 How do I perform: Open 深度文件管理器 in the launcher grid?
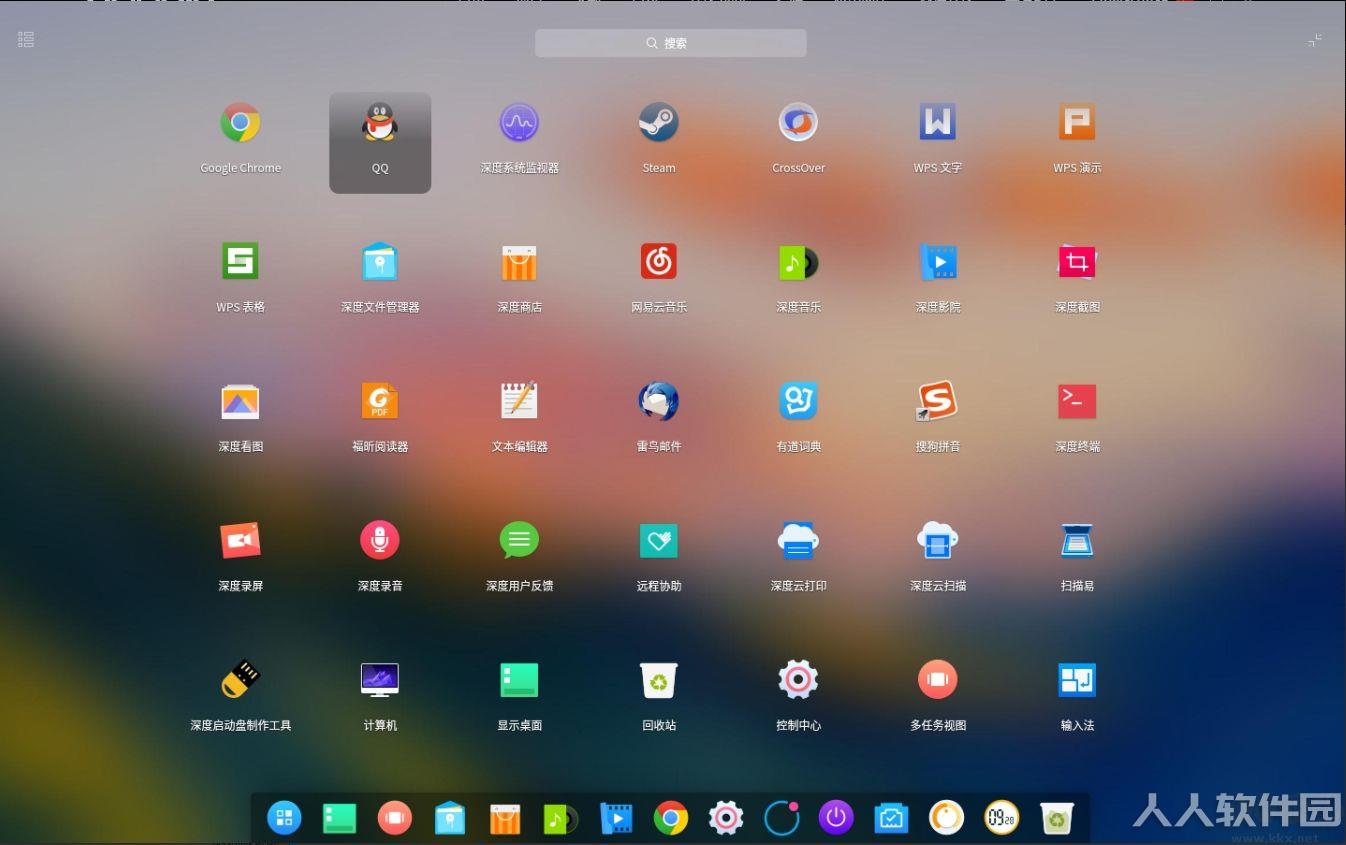(380, 262)
